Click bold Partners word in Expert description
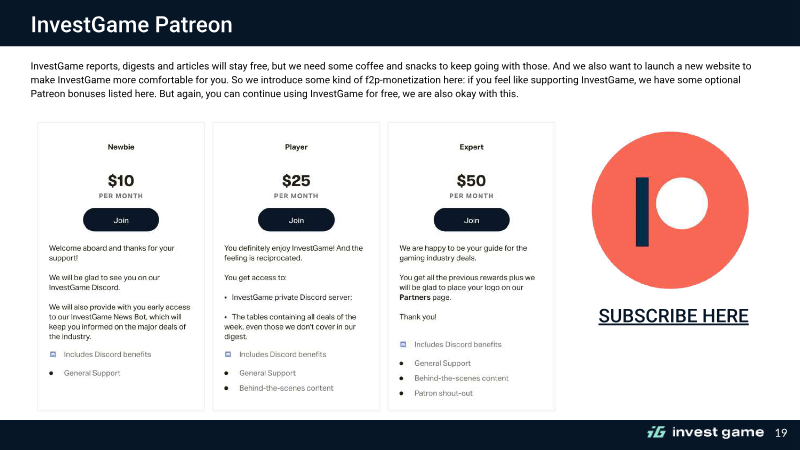Viewport: 800px width, 450px height. (x=415, y=297)
